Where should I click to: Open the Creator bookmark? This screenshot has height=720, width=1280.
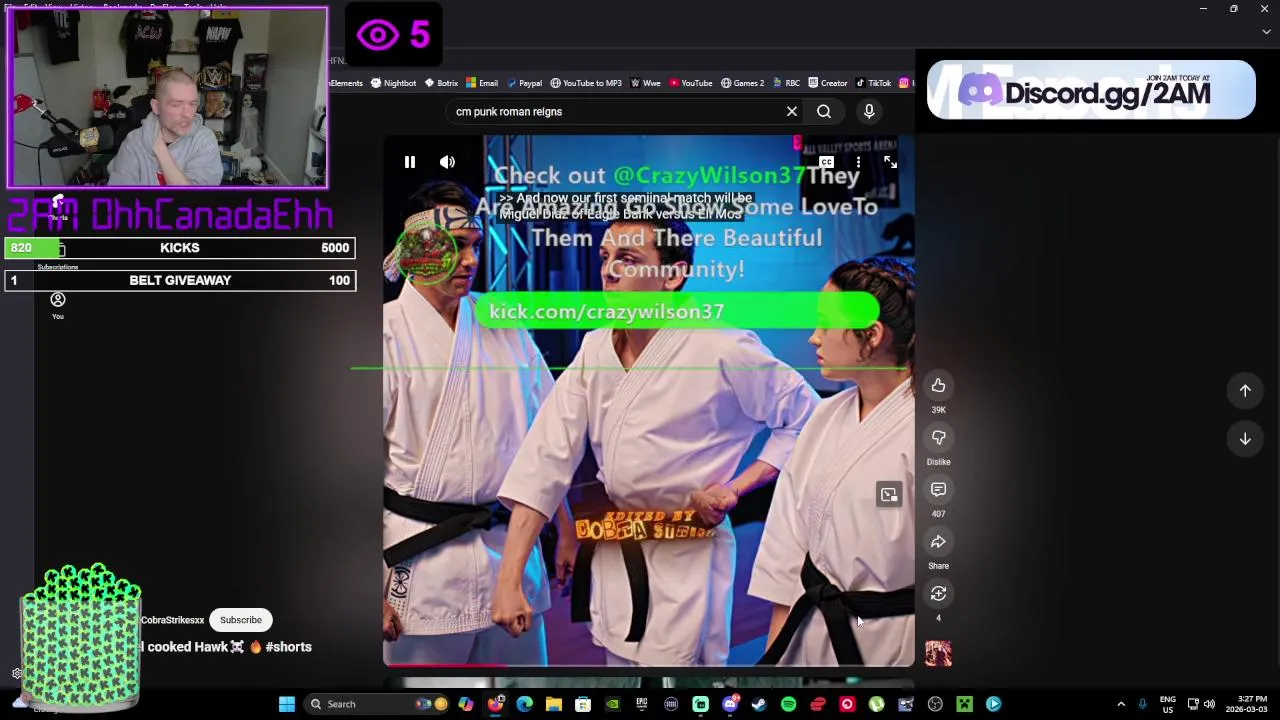828,83
